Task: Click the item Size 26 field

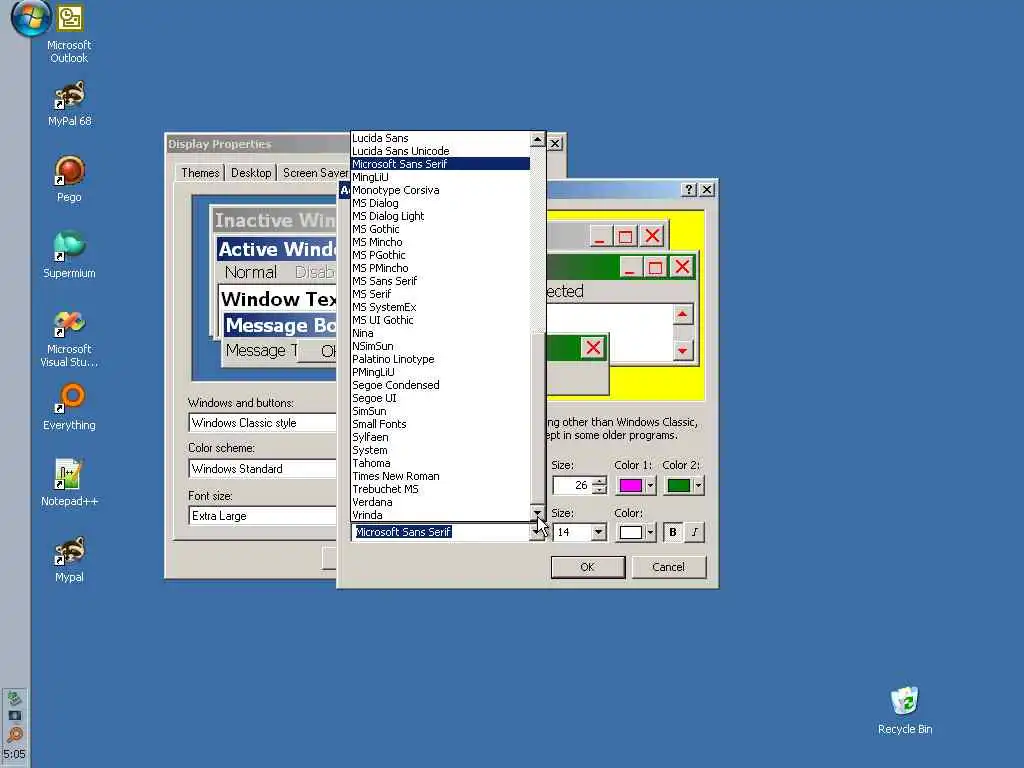Action: (572, 485)
